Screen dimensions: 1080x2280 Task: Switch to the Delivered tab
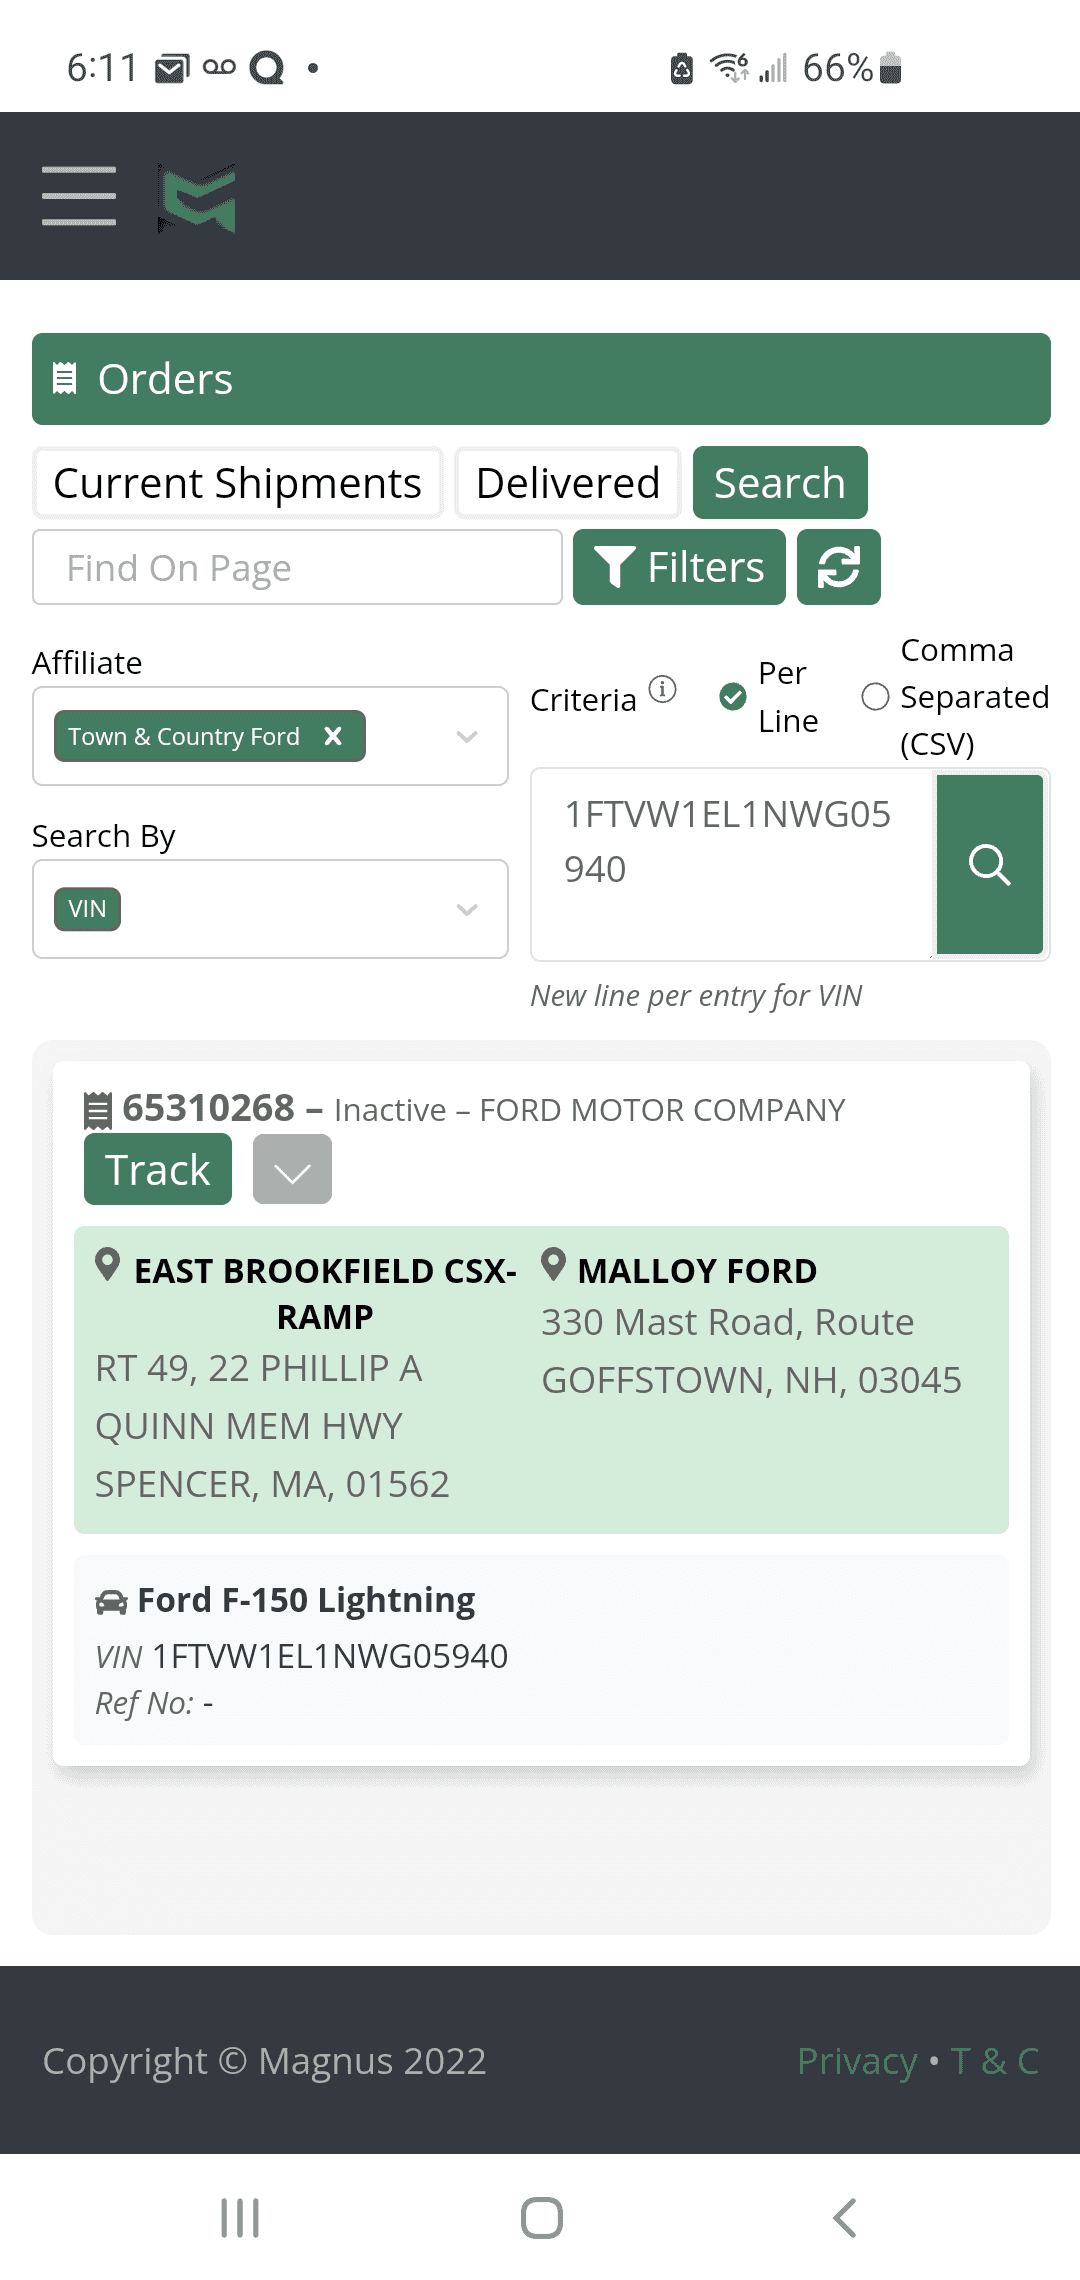click(567, 483)
